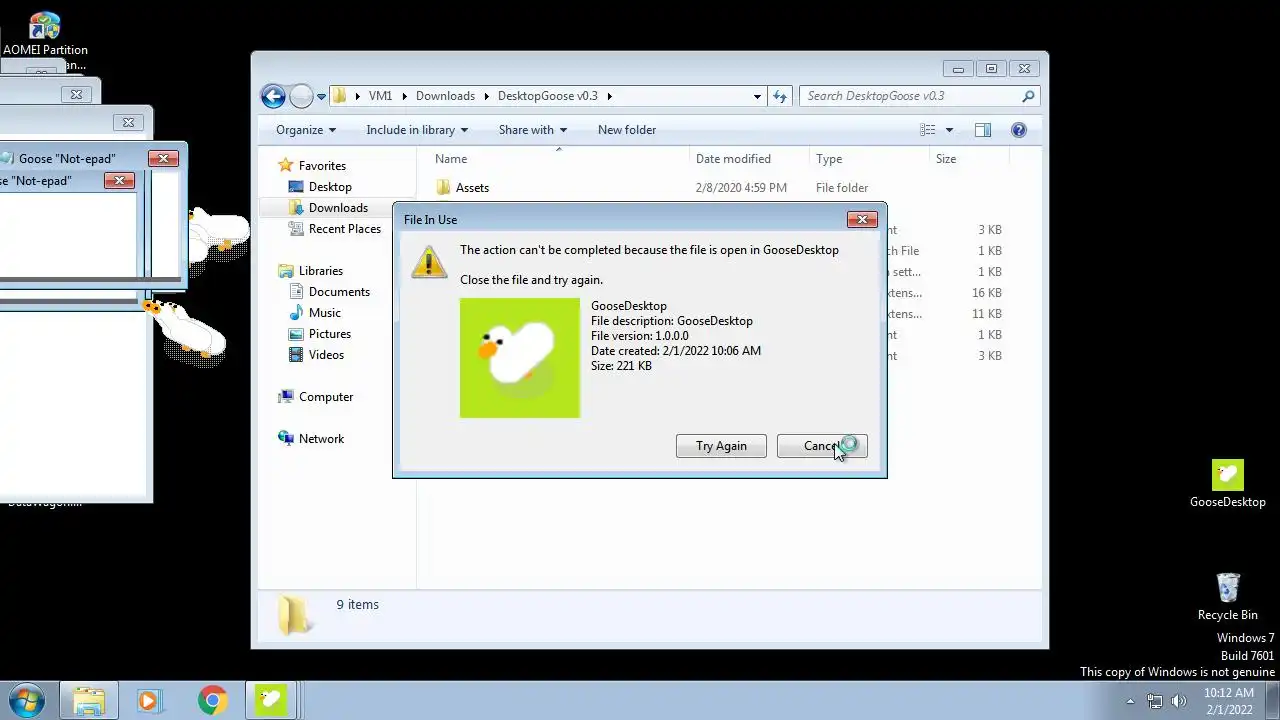Viewport: 1280px width, 720px height.
Task: Click the Explorer forward arrow
Action: click(301, 96)
